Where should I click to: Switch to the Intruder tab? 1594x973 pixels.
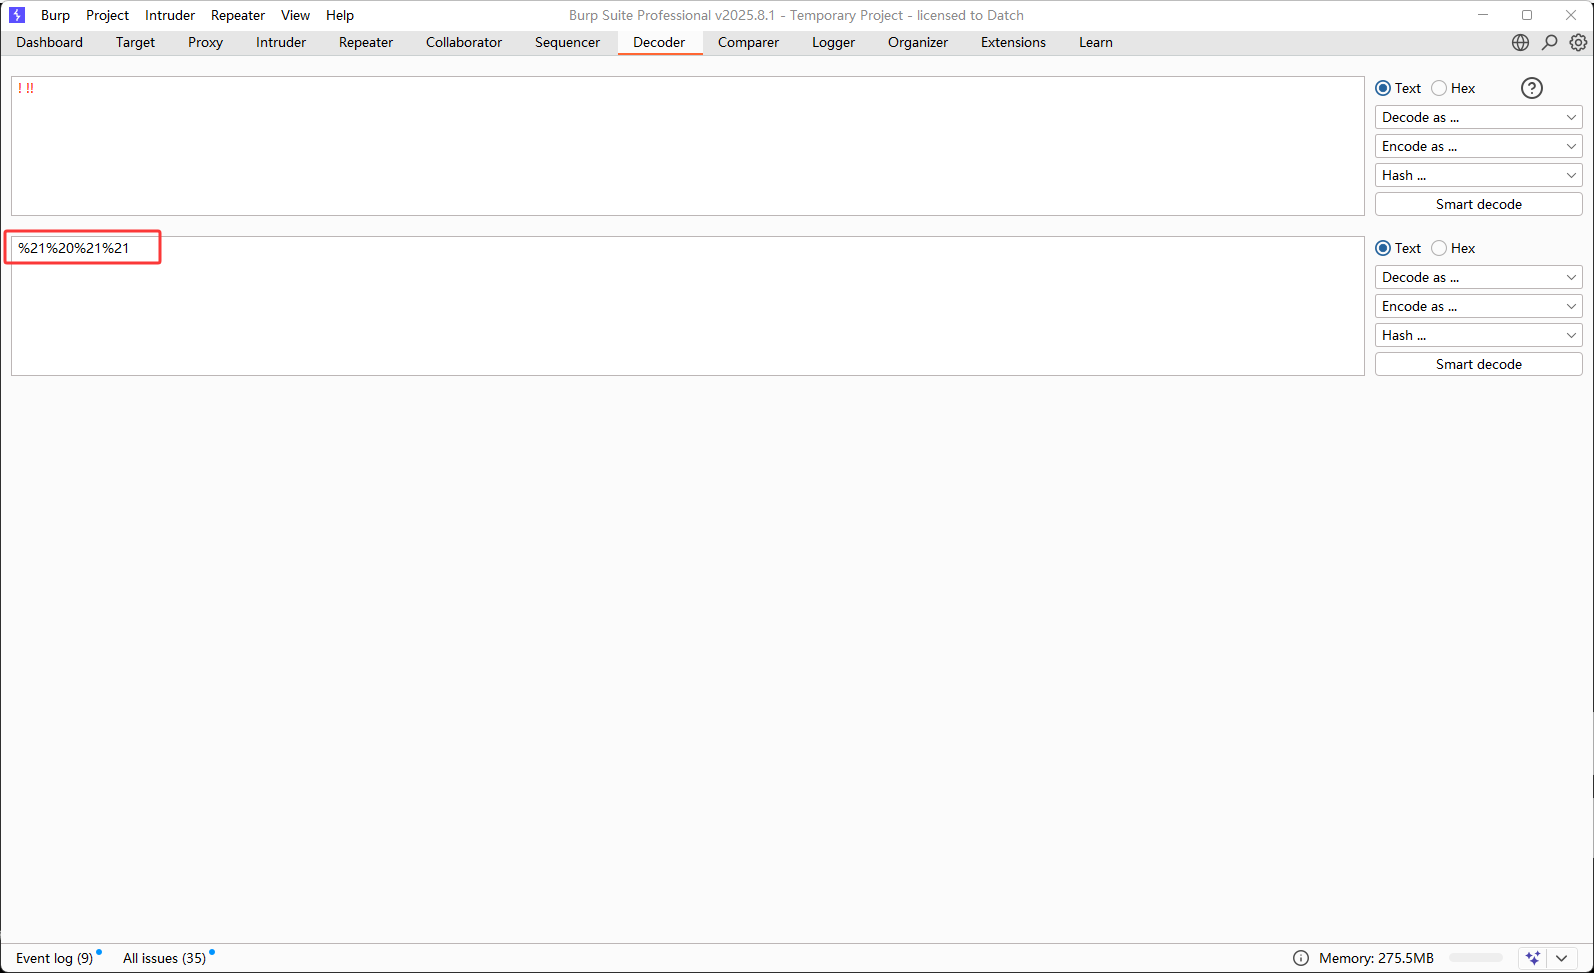pyautogui.click(x=281, y=42)
